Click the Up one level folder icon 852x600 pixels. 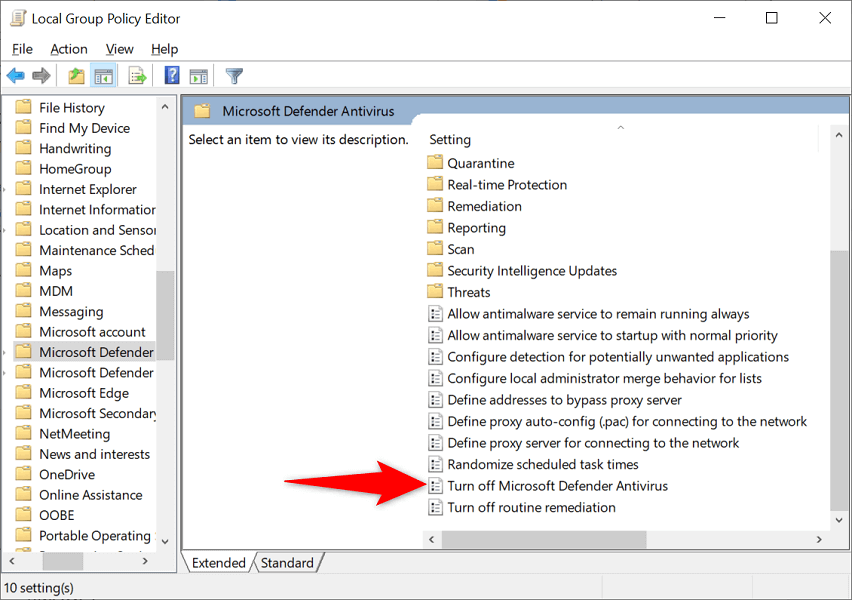pyautogui.click(x=76, y=76)
